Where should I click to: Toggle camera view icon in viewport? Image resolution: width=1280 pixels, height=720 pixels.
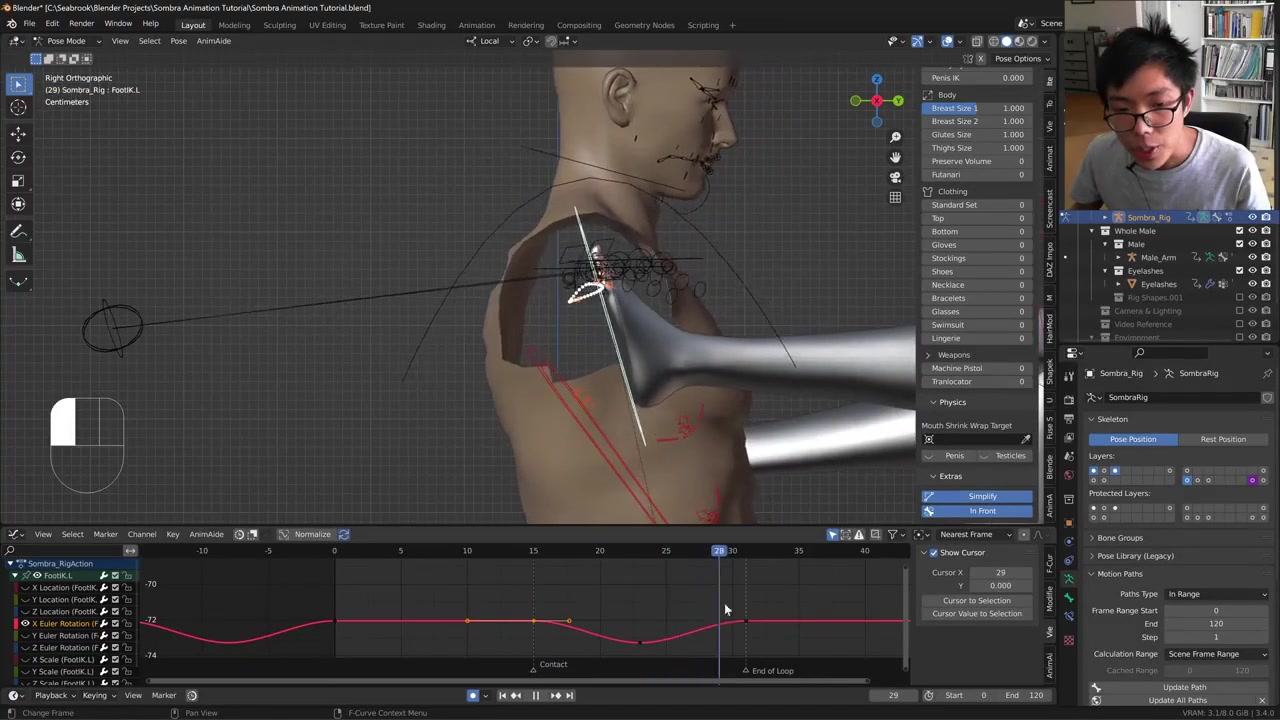[x=895, y=177]
